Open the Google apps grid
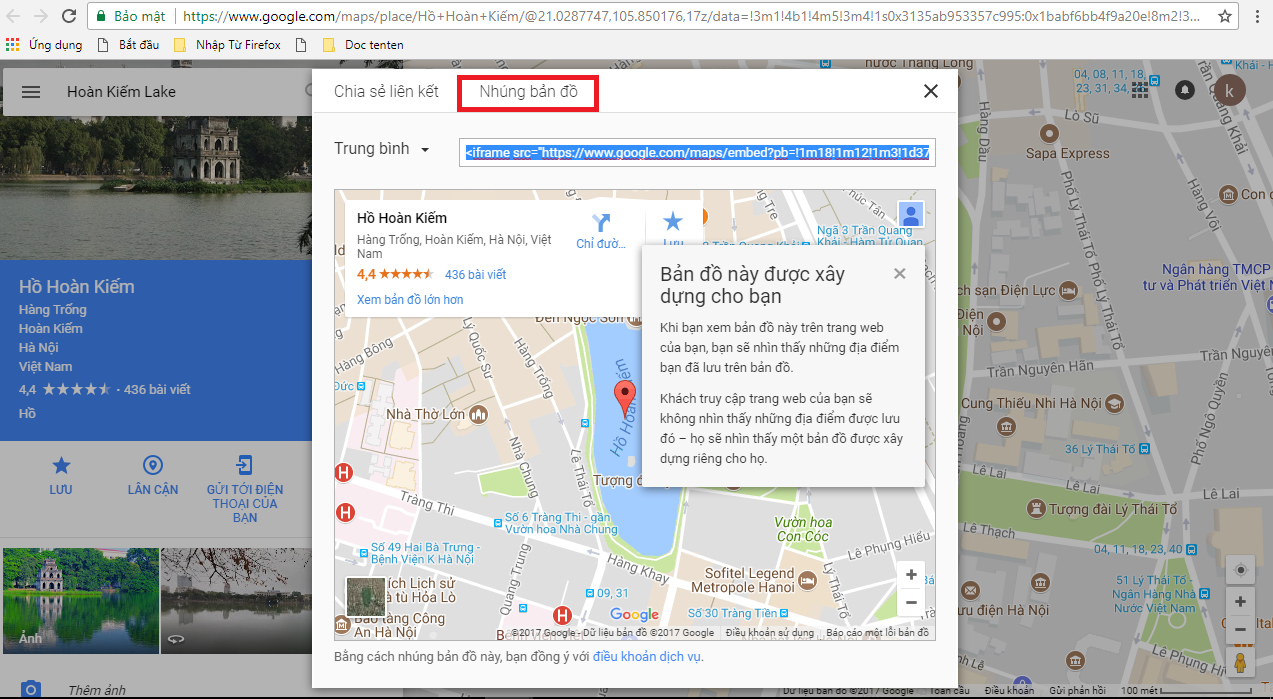Screen dimensions: 1273x699 1141,90
